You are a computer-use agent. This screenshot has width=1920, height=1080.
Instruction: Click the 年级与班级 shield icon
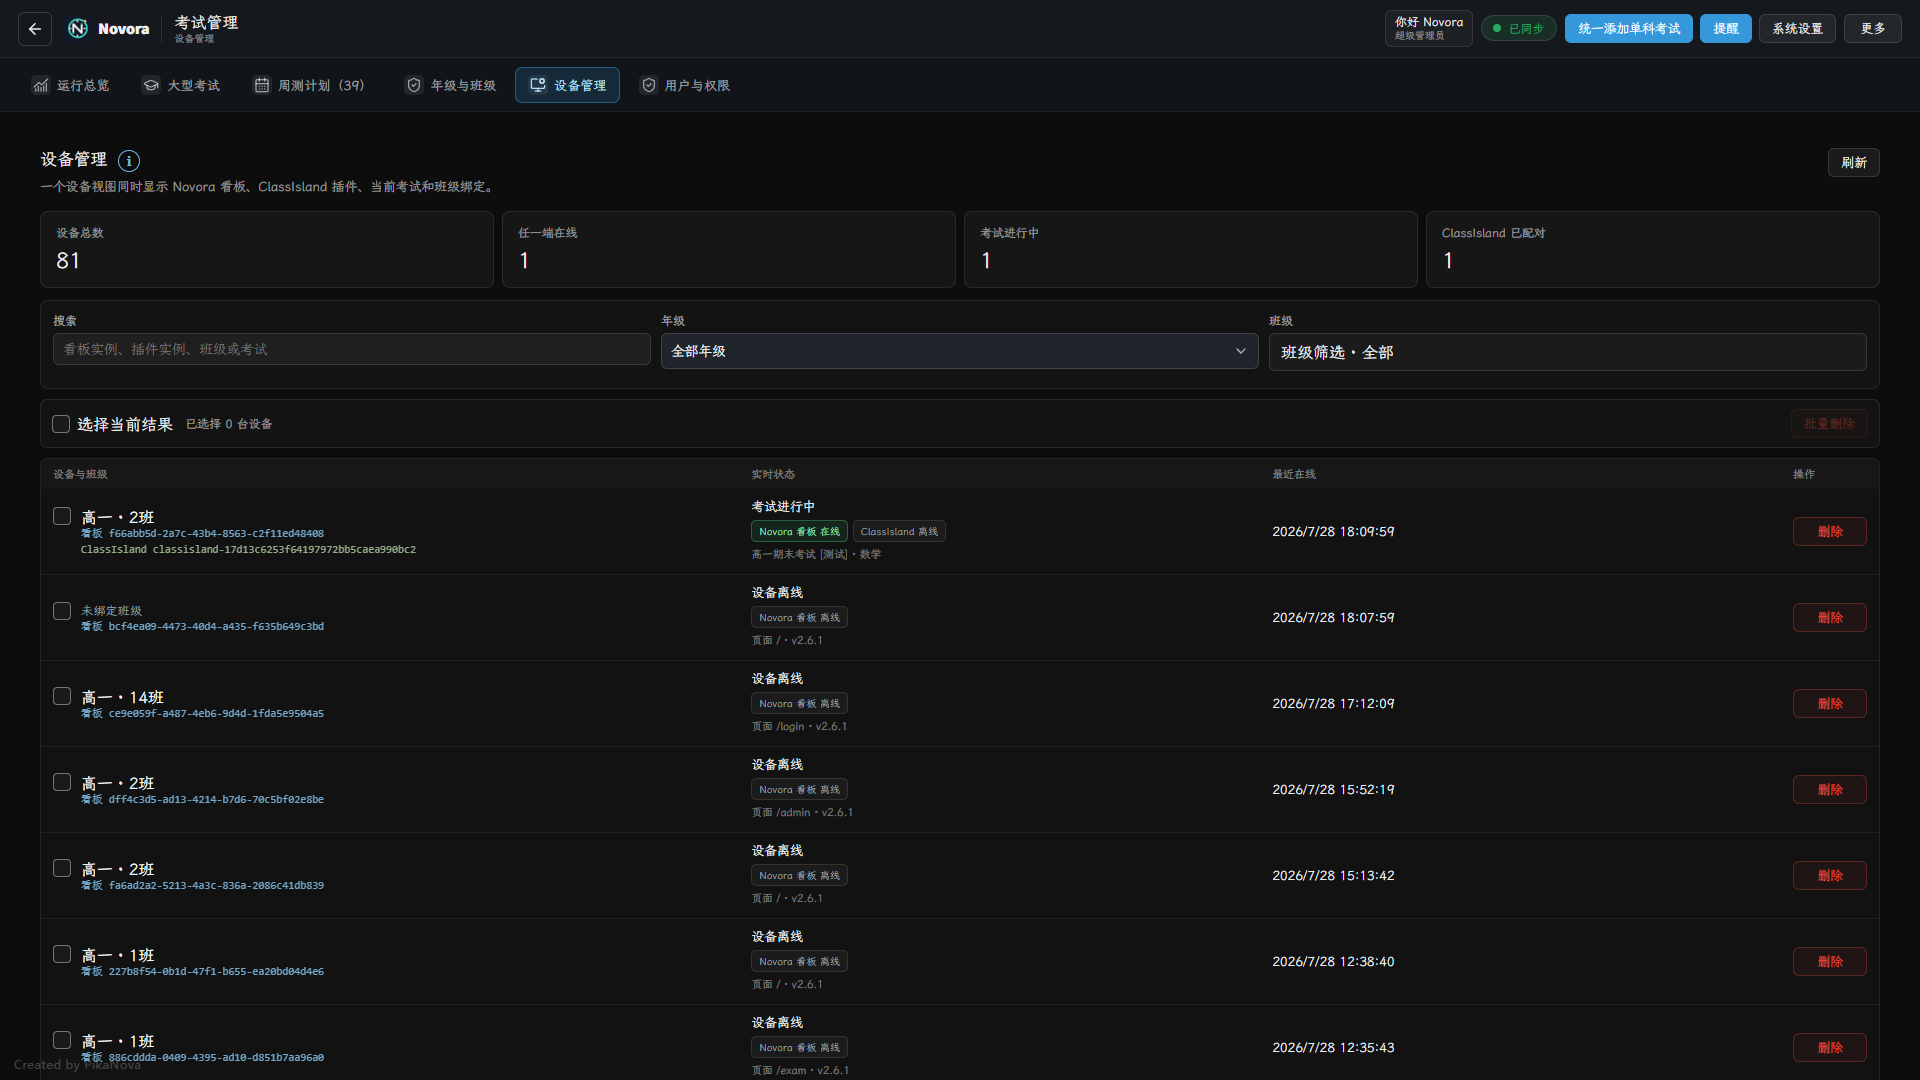point(414,86)
